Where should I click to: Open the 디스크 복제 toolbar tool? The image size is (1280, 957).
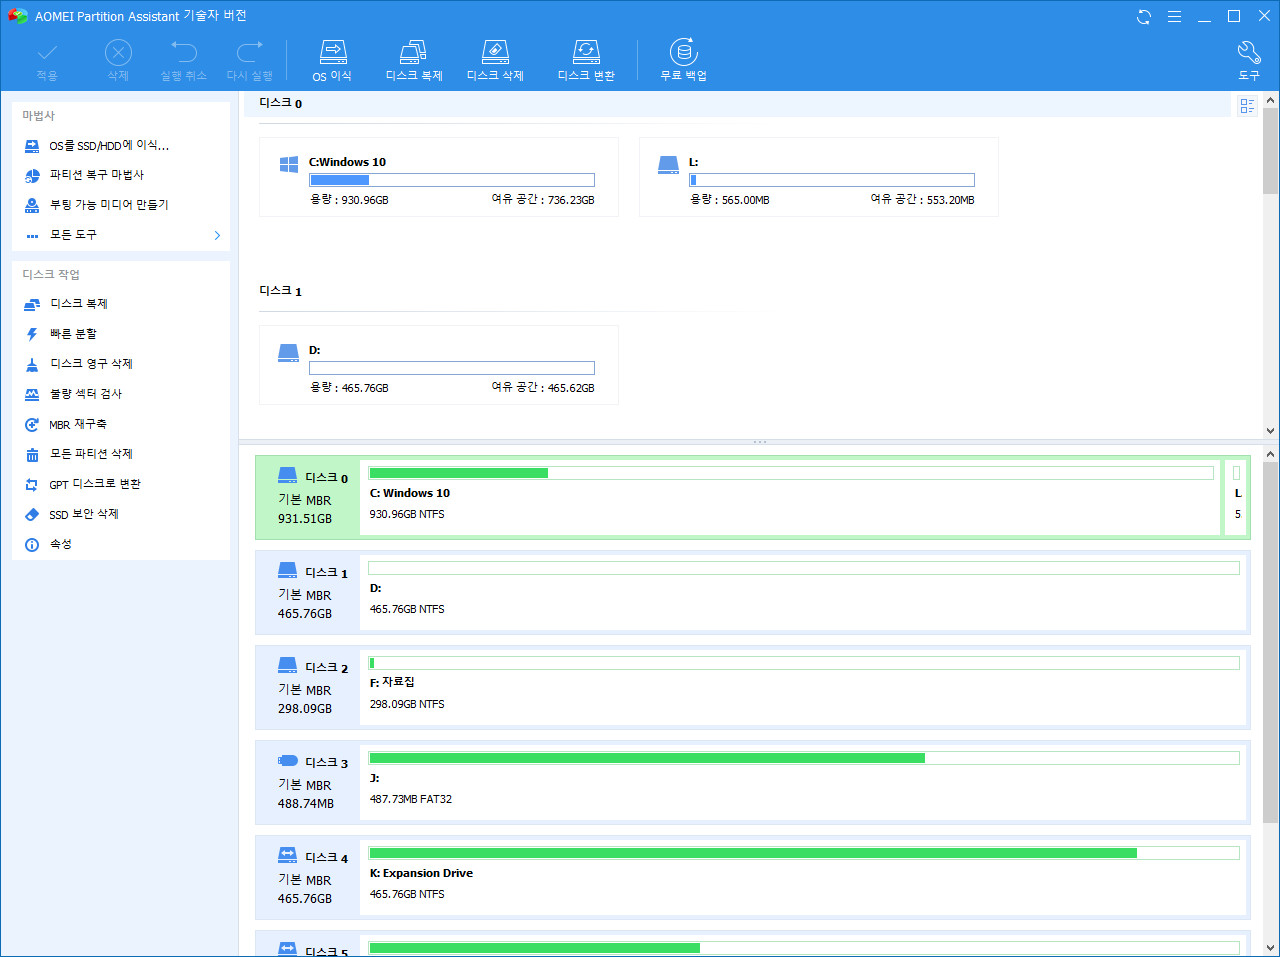tap(414, 61)
